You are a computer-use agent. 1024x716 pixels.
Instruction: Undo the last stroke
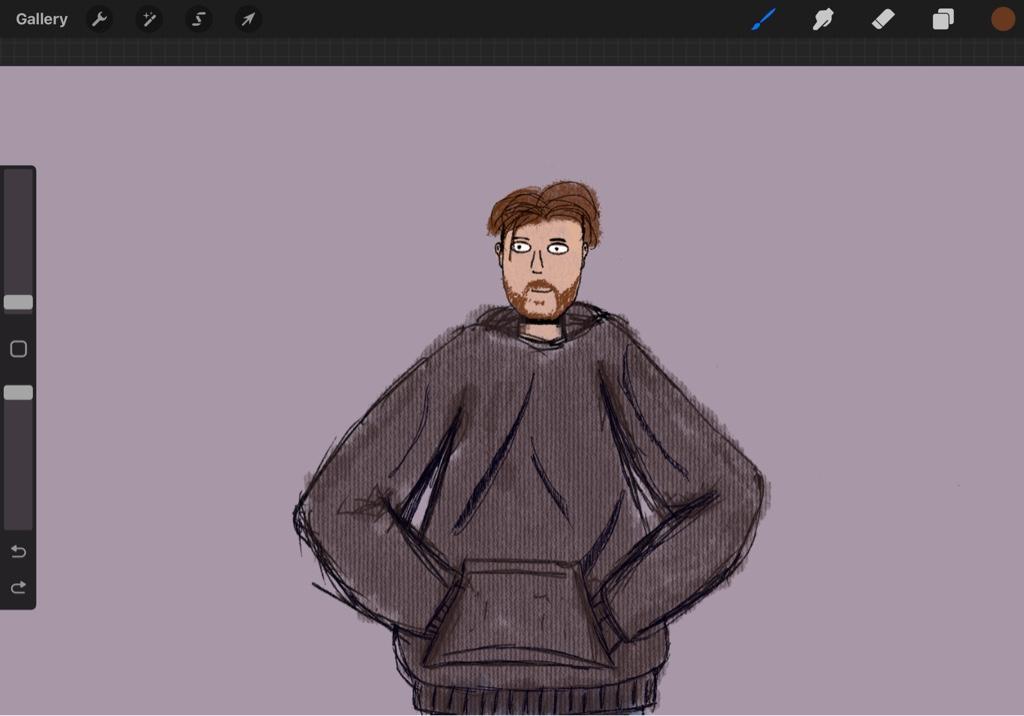[x=18, y=552]
